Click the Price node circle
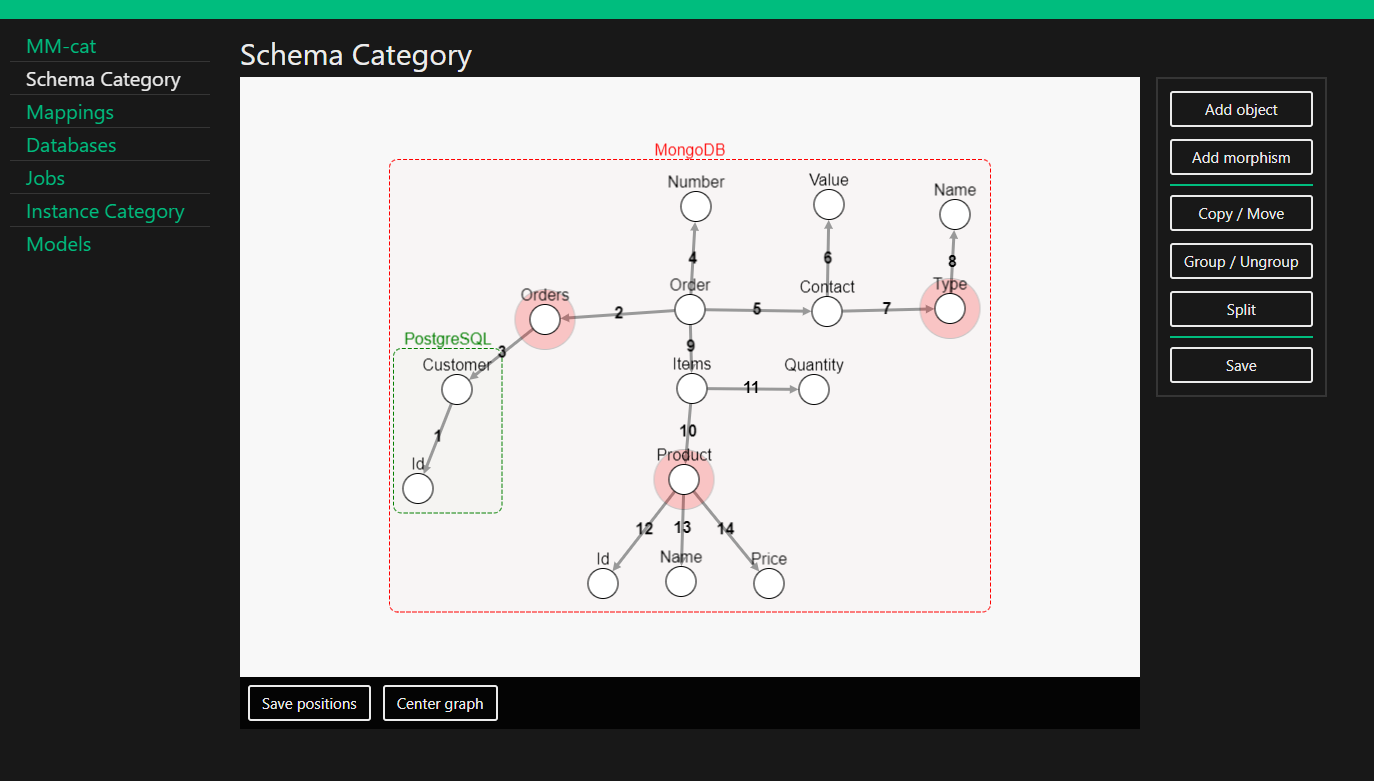Viewport: 1374px width, 781px height. (x=769, y=583)
